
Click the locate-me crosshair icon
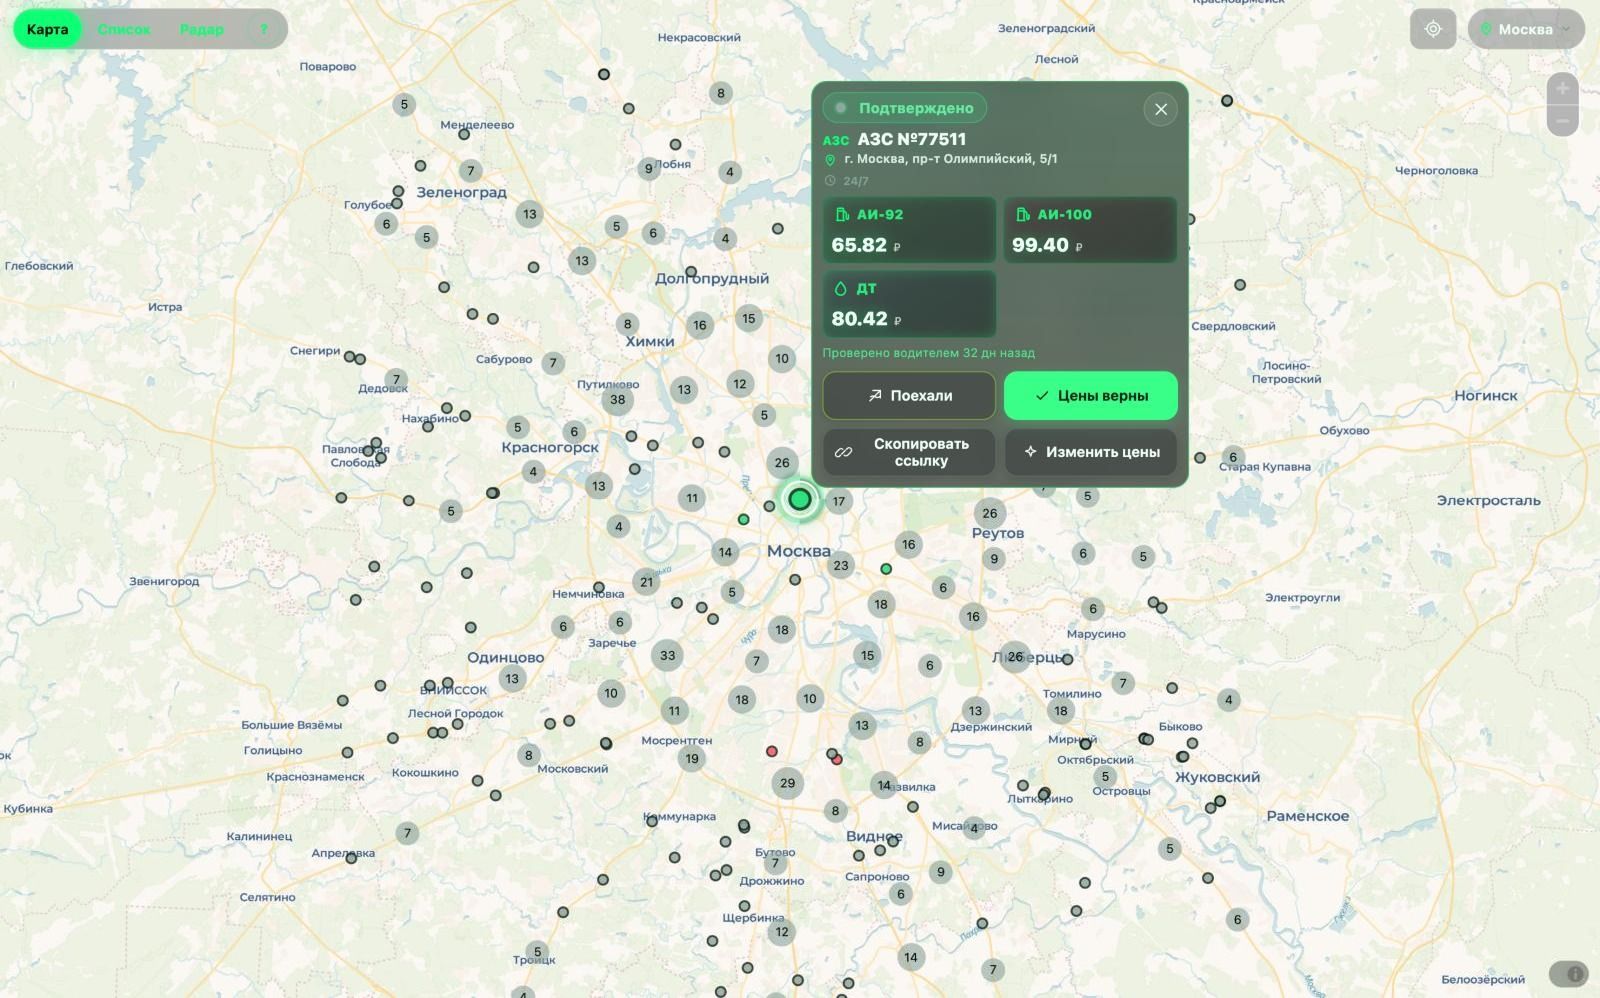click(1433, 29)
